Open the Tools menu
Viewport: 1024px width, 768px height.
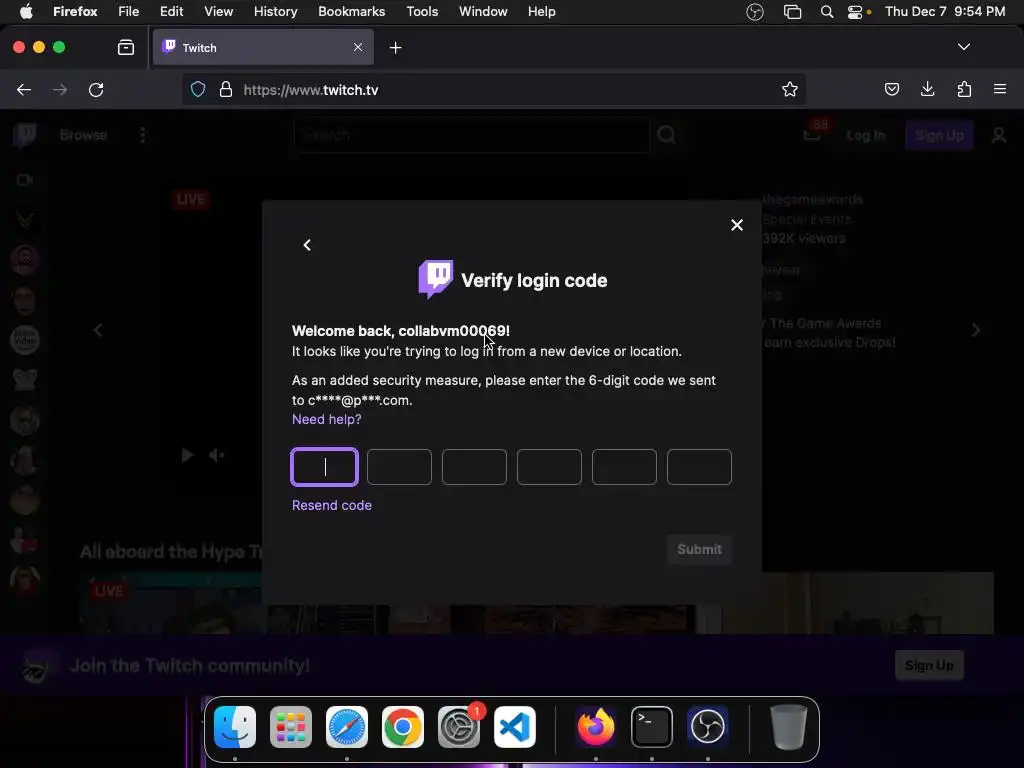coord(422,11)
